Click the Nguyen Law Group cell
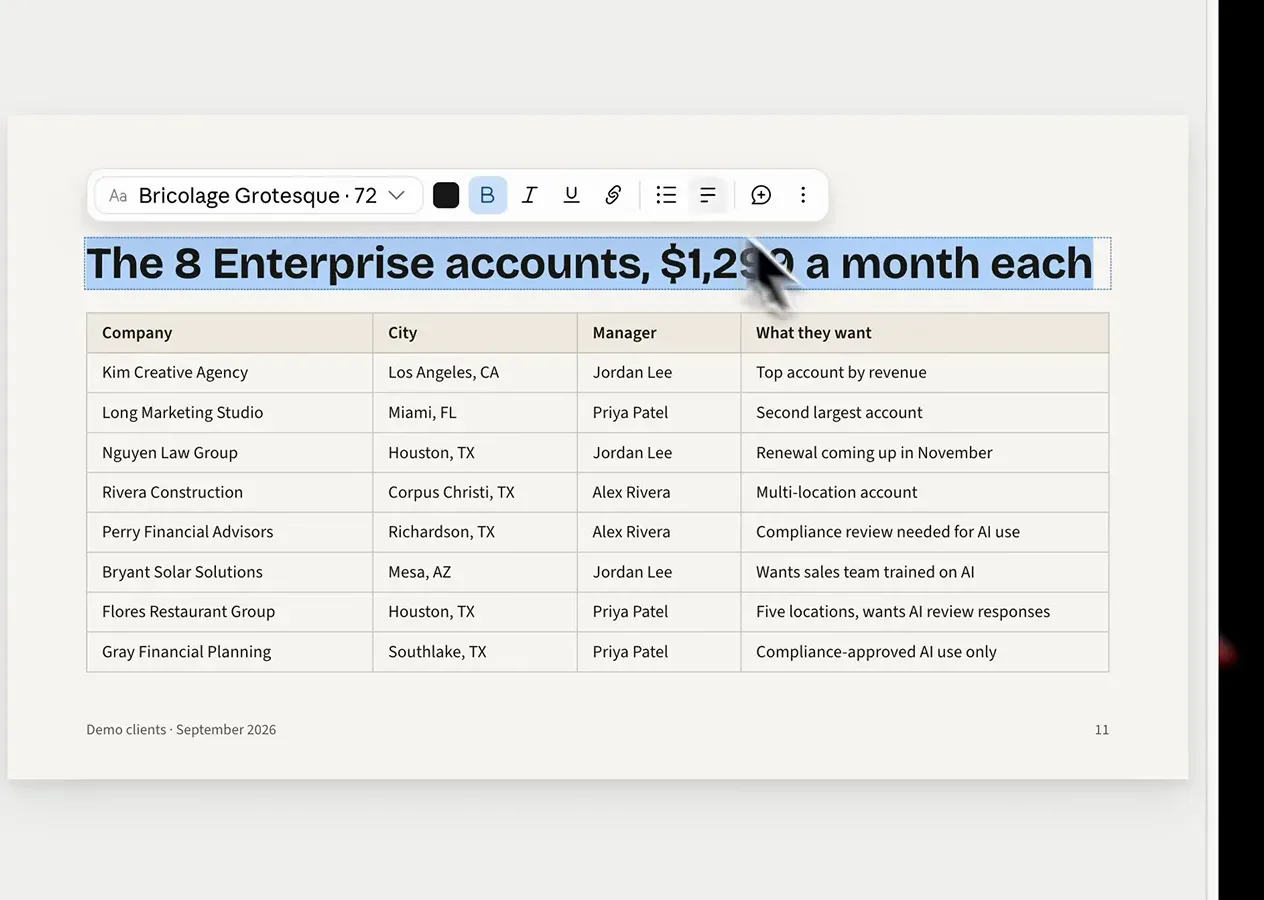Viewport: 1264px width, 900px height. [x=230, y=453]
